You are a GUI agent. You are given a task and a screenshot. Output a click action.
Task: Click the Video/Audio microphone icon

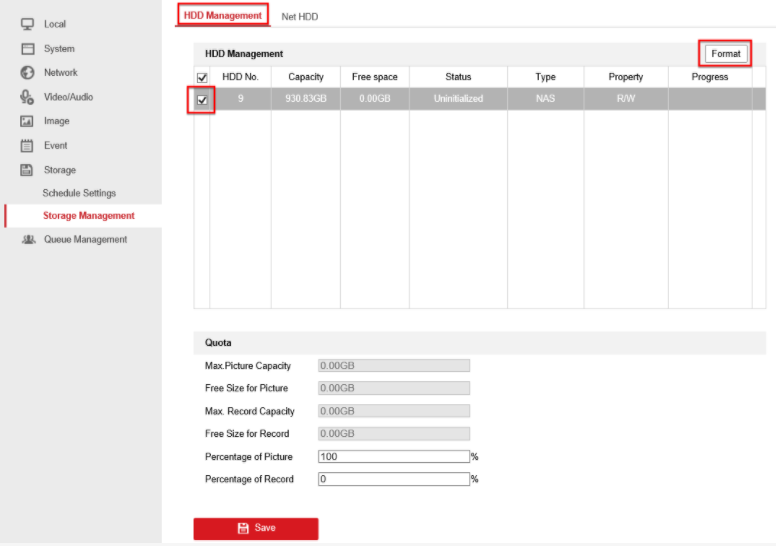click(x=28, y=97)
